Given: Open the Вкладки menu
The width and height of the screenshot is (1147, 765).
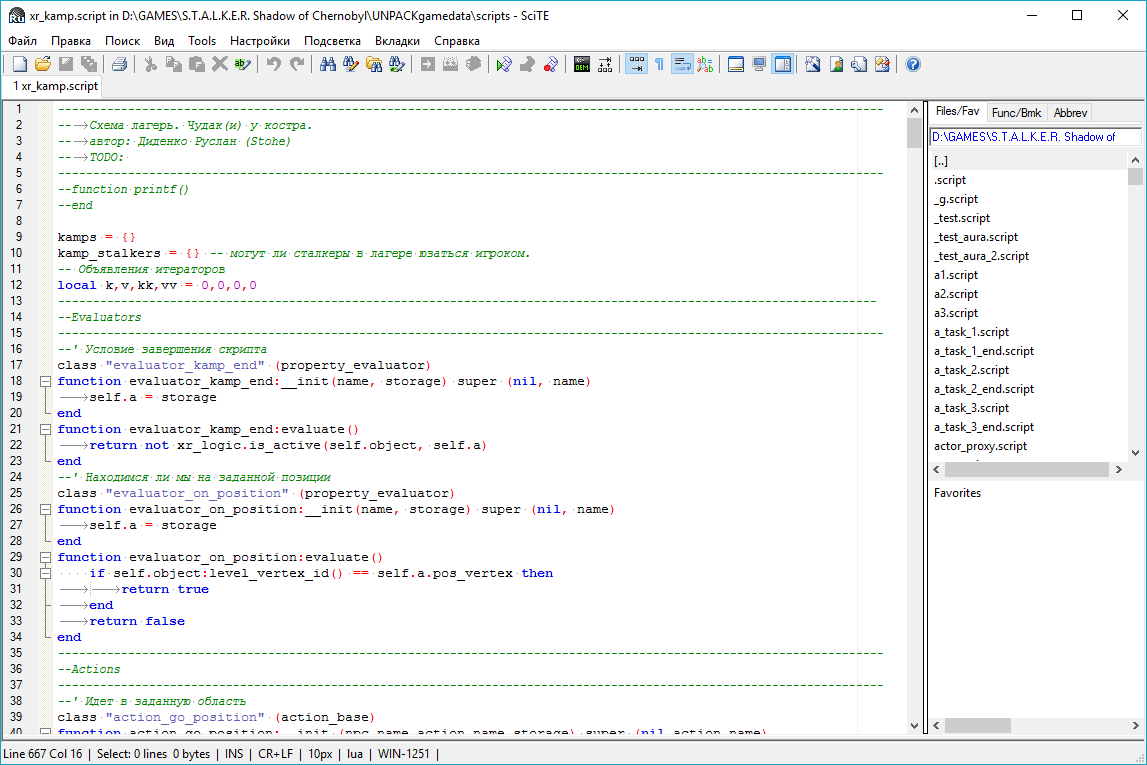Looking at the screenshot, I should pos(397,41).
